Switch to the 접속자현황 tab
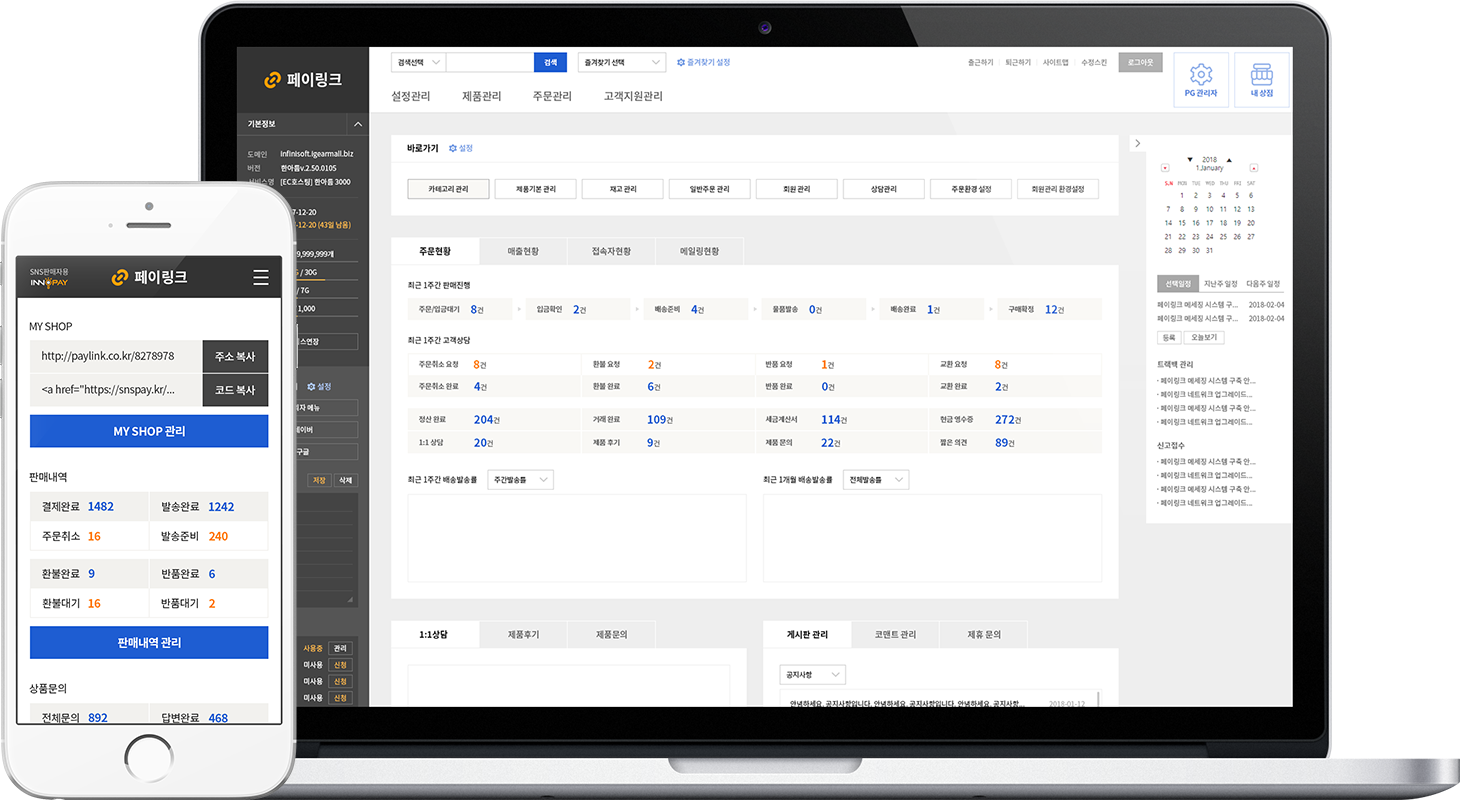 tap(610, 251)
